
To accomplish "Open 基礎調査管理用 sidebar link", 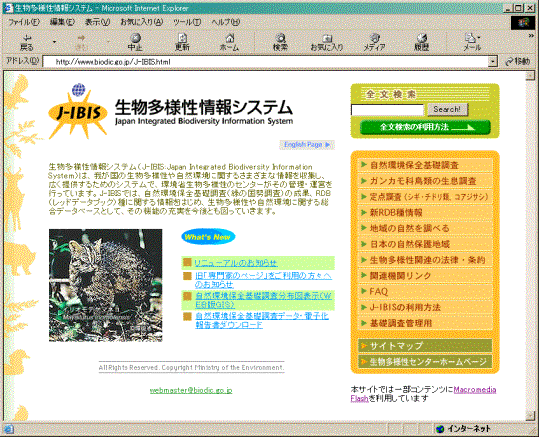I will [x=425, y=323].
